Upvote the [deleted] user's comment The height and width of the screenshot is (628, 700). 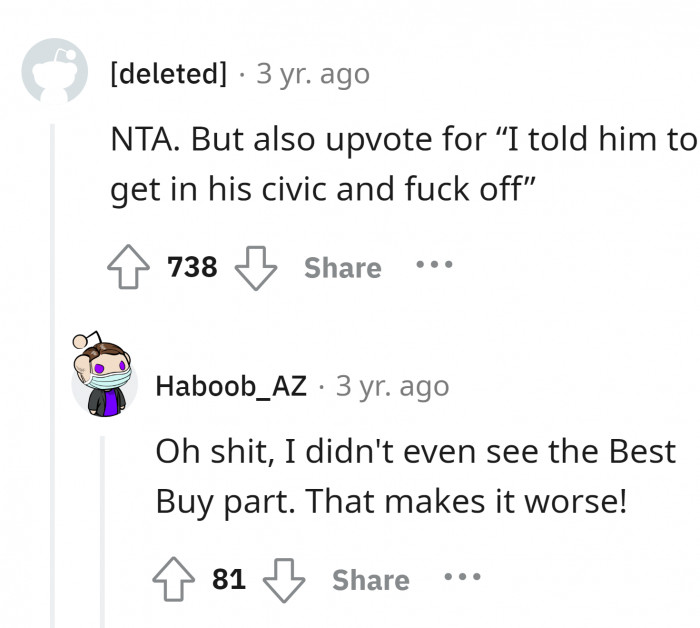click(127, 268)
